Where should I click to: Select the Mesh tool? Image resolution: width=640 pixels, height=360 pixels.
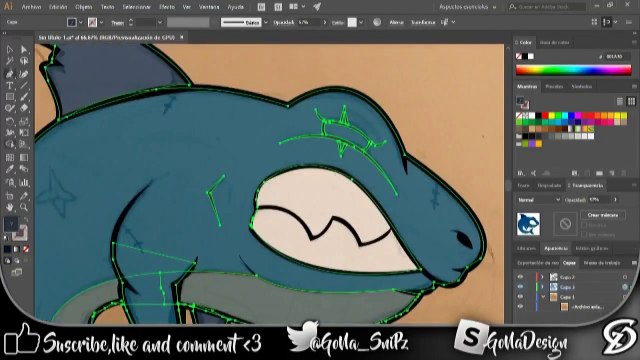(x=9, y=157)
